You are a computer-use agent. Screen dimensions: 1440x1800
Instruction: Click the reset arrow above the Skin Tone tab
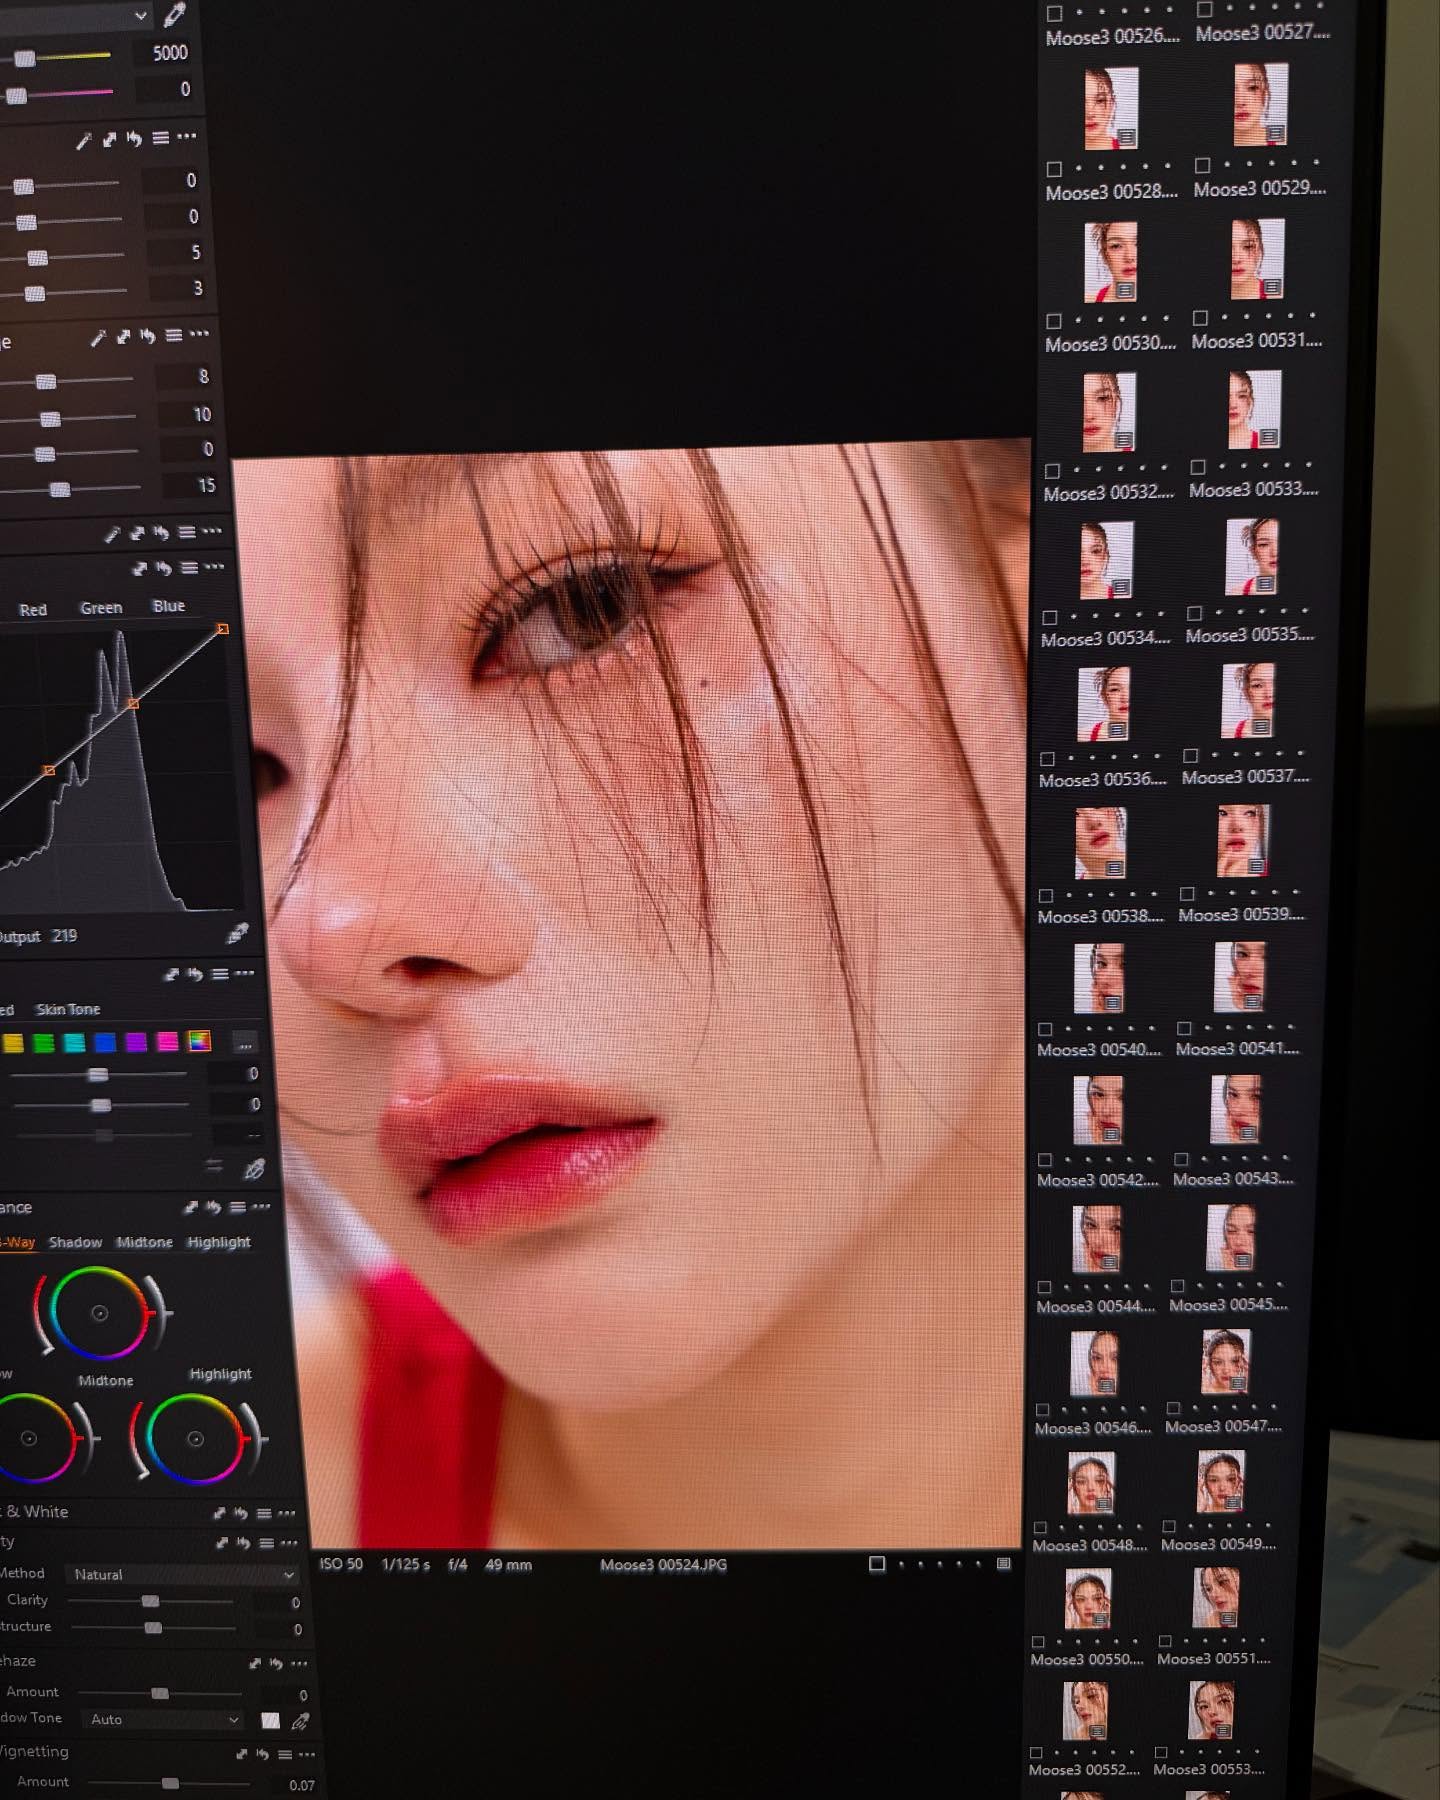195,974
